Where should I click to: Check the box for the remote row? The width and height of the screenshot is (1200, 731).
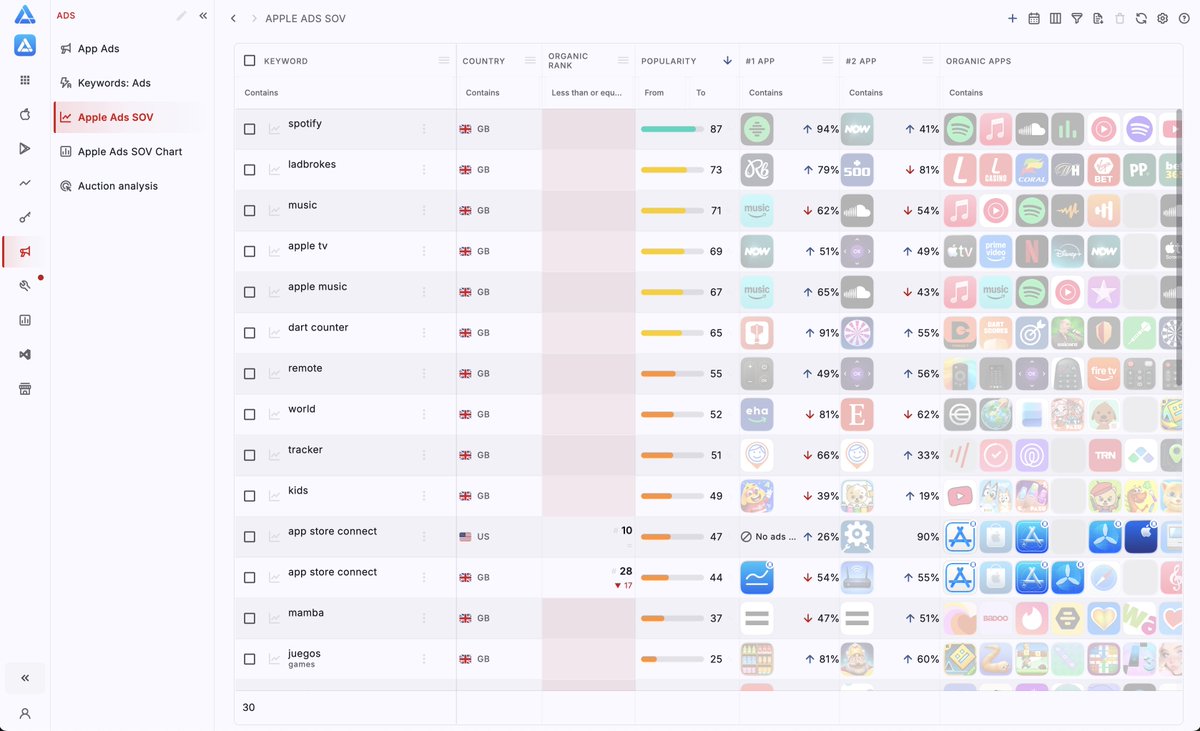coord(250,374)
